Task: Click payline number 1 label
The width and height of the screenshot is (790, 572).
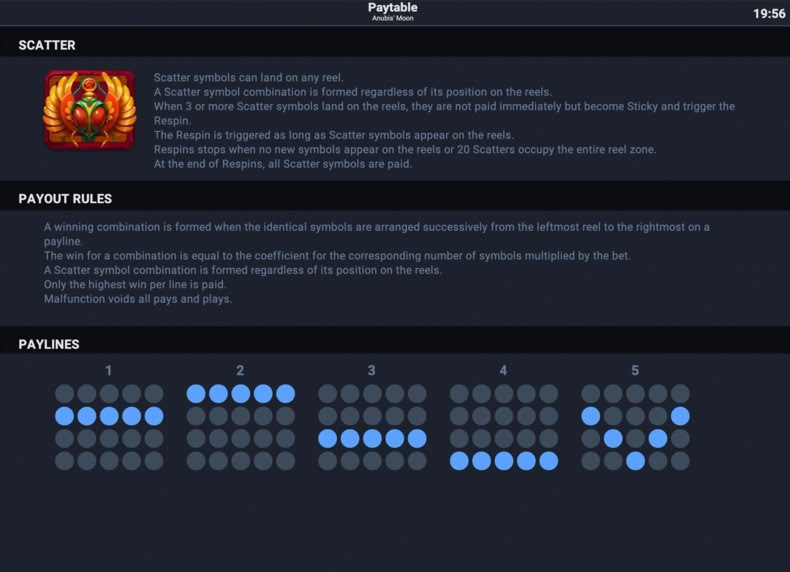Action: [108, 370]
